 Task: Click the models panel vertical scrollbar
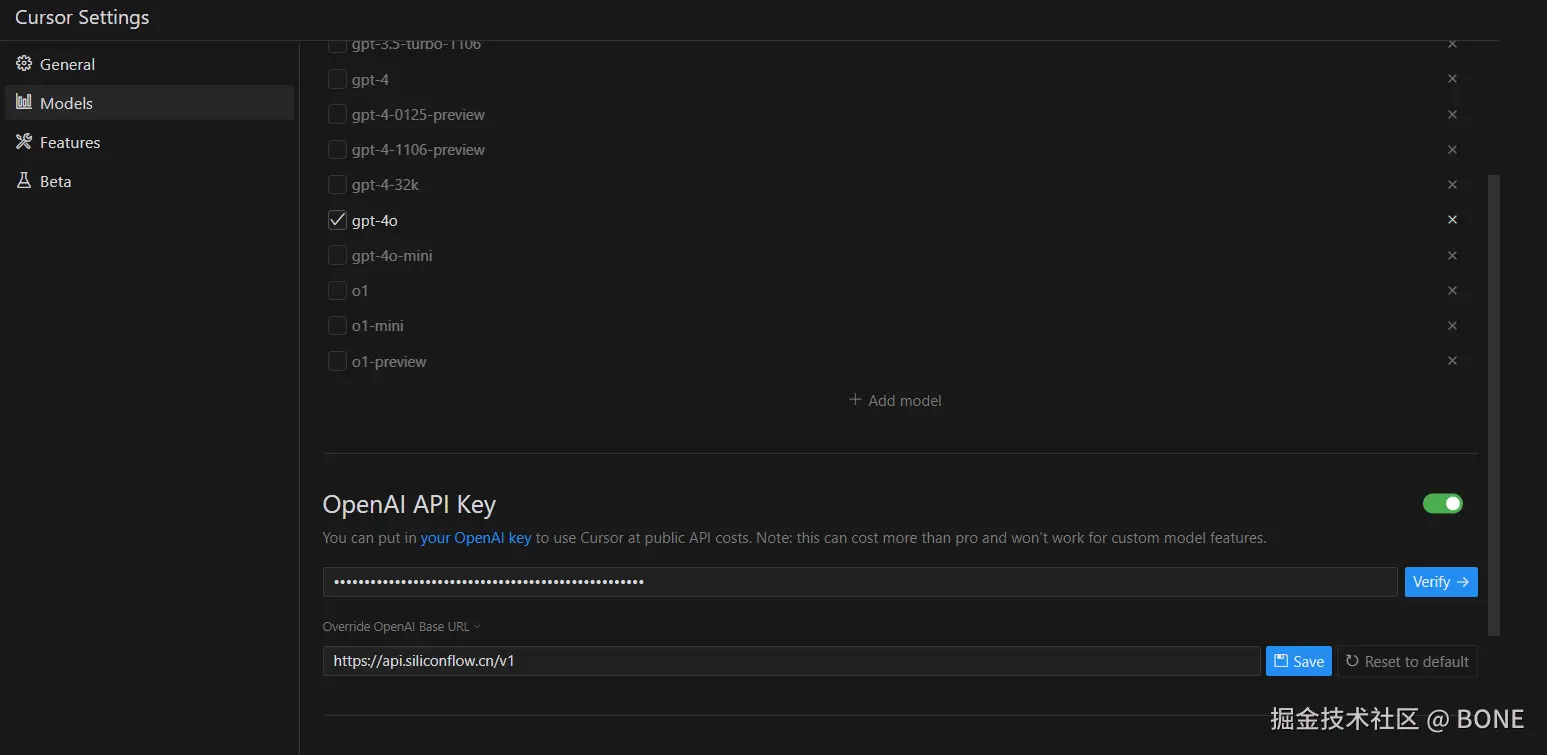[x=1494, y=405]
